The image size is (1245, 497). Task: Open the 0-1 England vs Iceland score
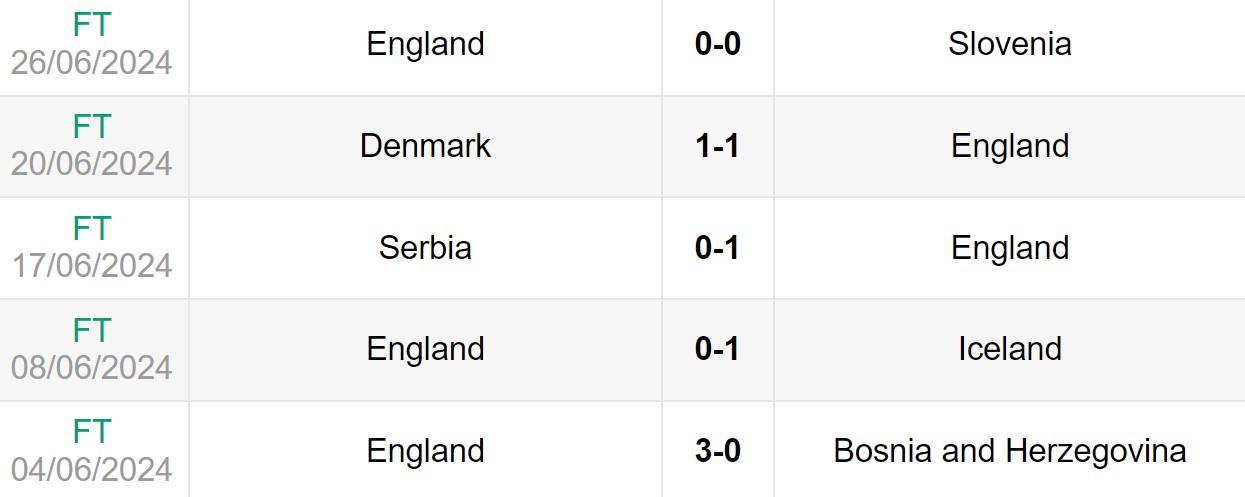(717, 349)
